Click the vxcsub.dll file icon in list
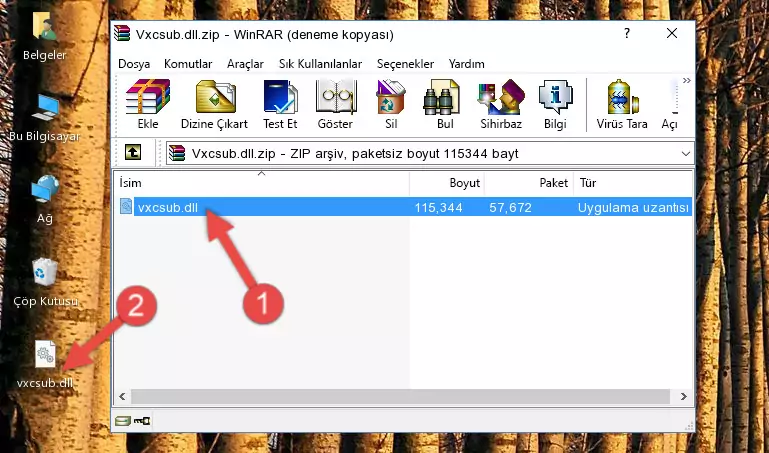The height and width of the screenshot is (453, 769). [126, 206]
